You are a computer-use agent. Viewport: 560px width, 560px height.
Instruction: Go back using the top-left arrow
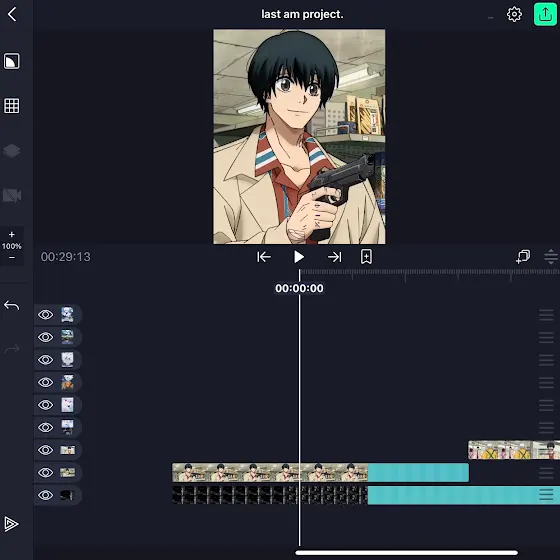click(12, 15)
